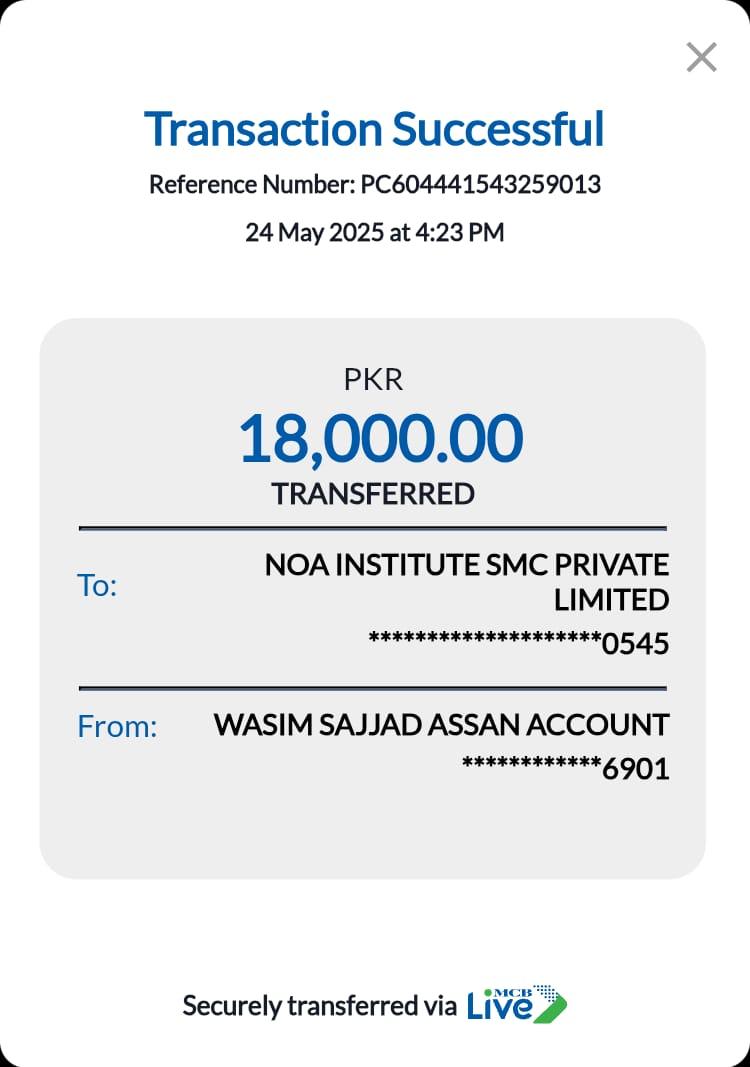Click recipient account number ending 0545
750x1067 pixels.
tap(519, 643)
